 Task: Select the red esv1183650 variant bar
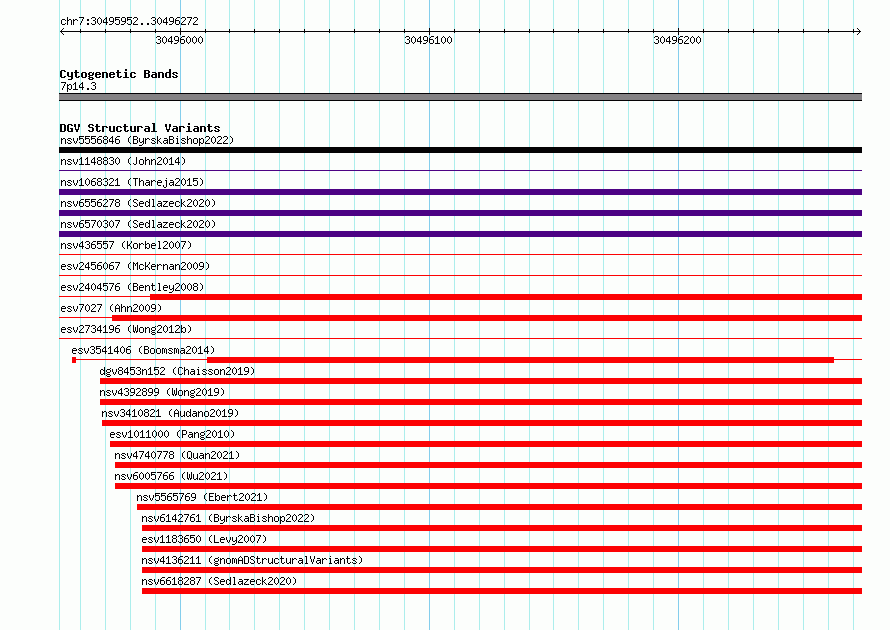click(502, 549)
